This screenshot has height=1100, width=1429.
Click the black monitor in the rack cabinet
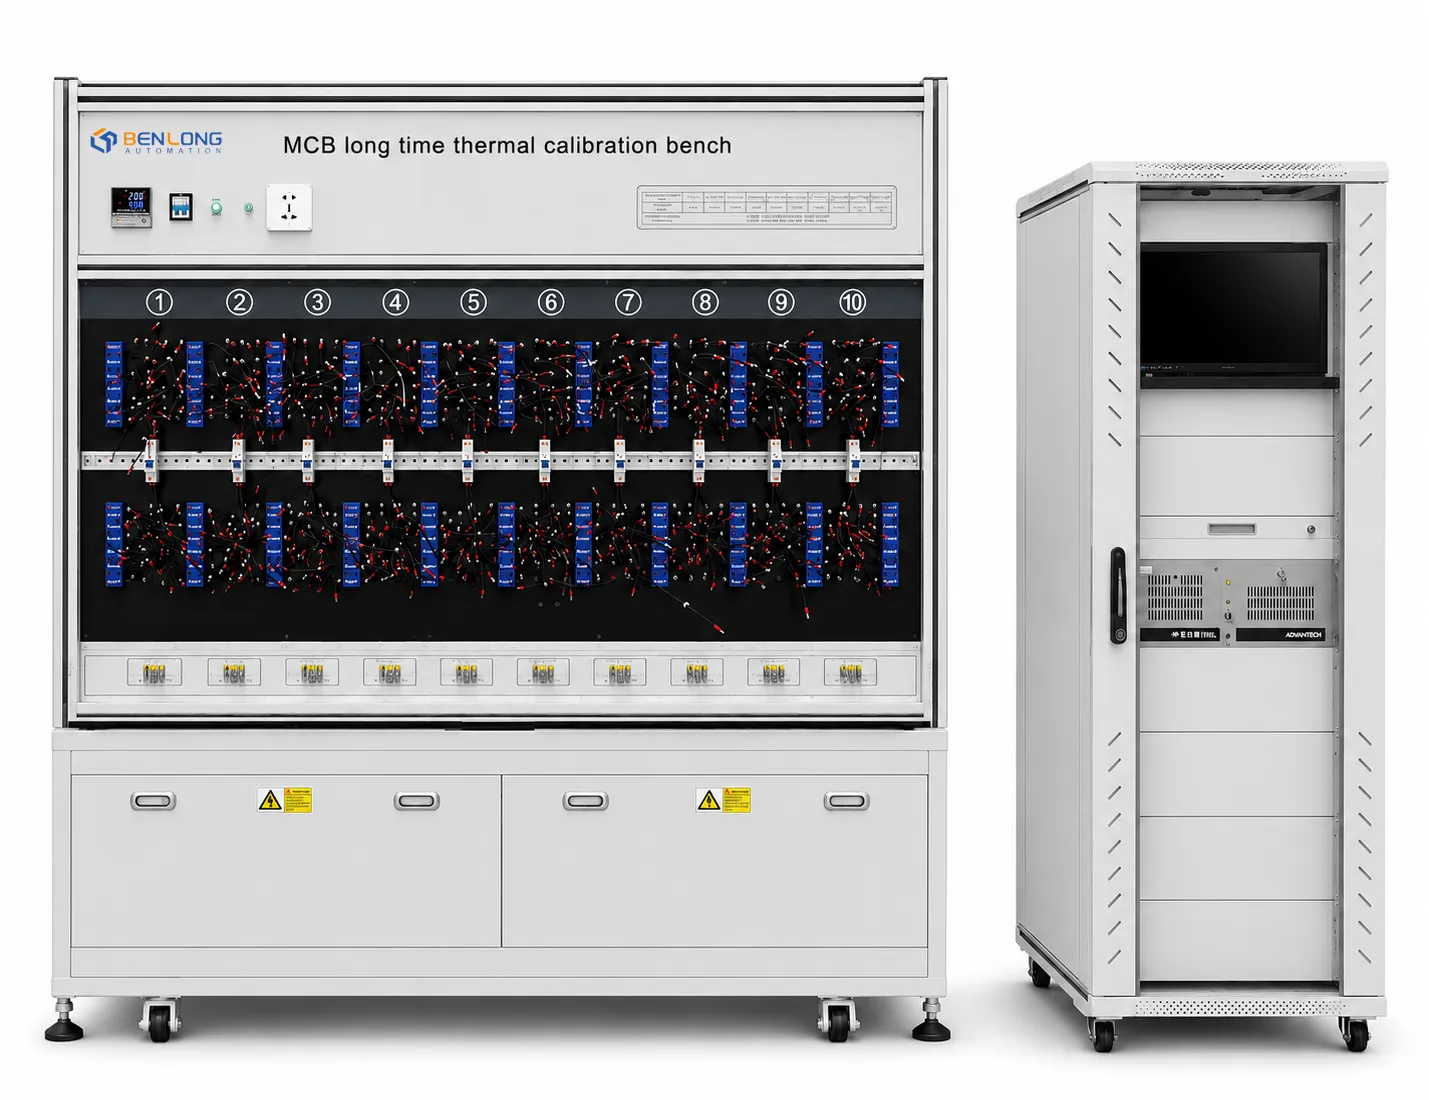(1234, 308)
